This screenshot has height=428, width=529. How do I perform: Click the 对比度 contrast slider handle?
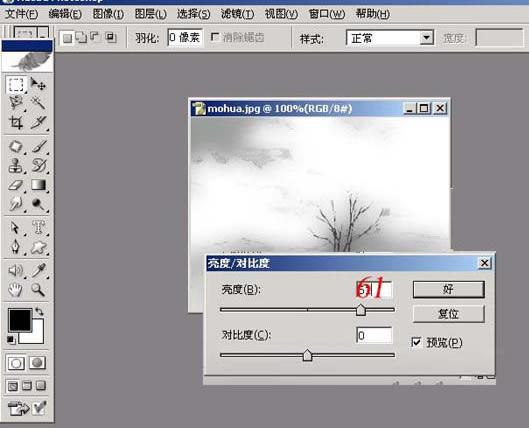coord(307,355)
